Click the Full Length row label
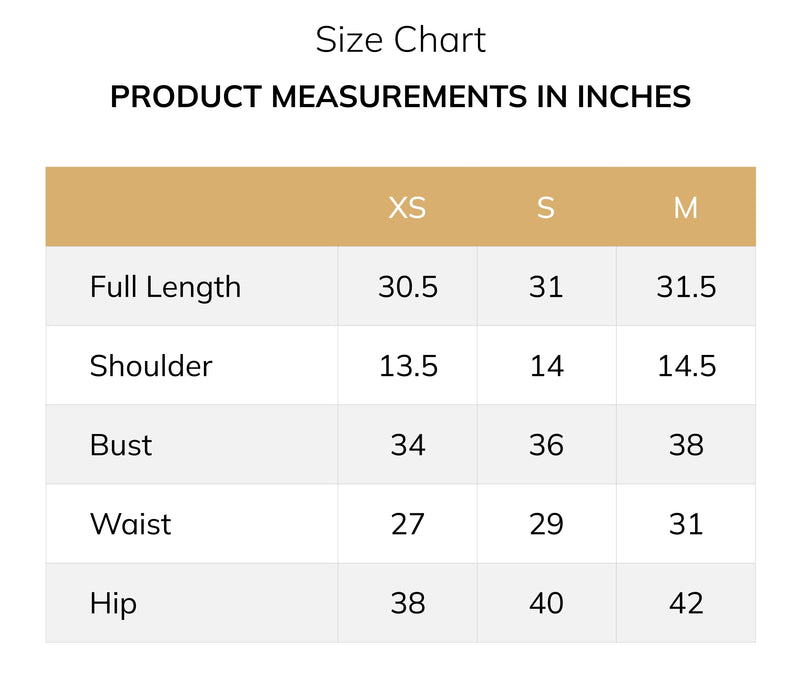Image resolution: width=800 pixels, height=693 pixels. coord(165,287)
